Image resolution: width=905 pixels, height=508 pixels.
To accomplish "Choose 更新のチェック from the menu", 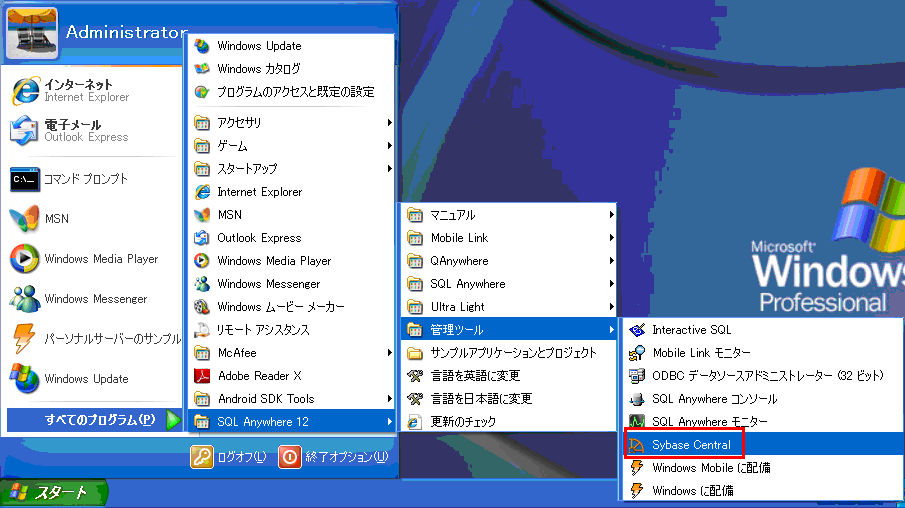I will pyautogui.click(x=463, y=422).
